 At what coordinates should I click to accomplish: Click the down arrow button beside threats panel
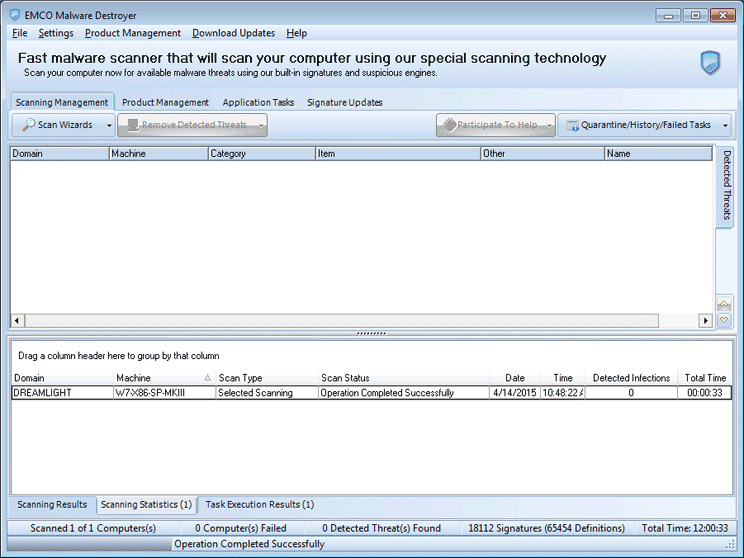724,320
